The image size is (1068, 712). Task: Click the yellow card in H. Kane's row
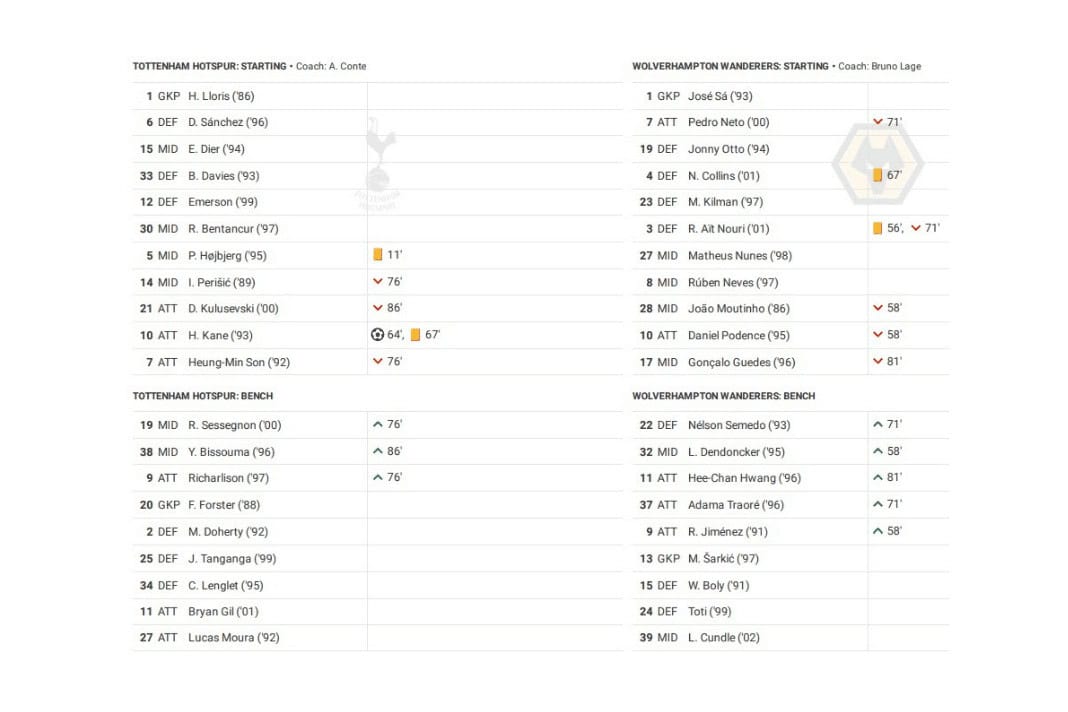point(415,335)
